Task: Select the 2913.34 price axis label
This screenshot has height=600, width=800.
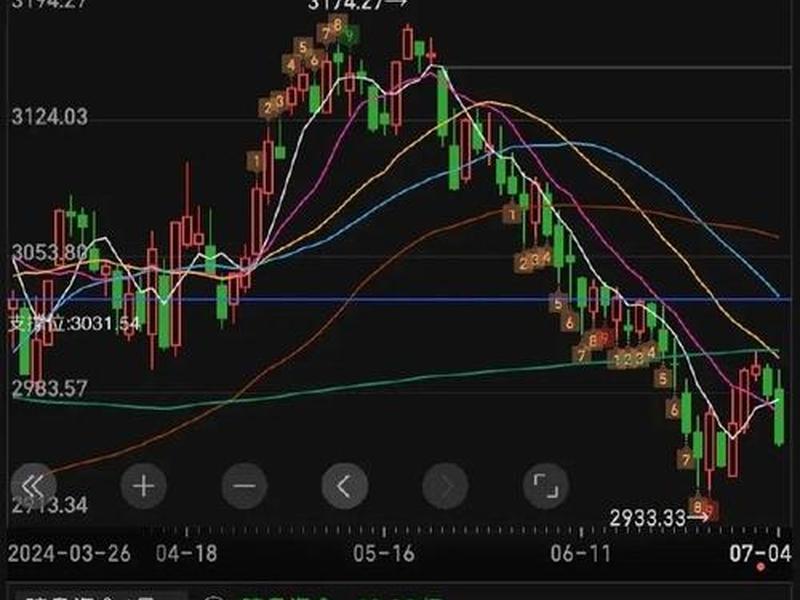Action: click(x=49, y=506)
